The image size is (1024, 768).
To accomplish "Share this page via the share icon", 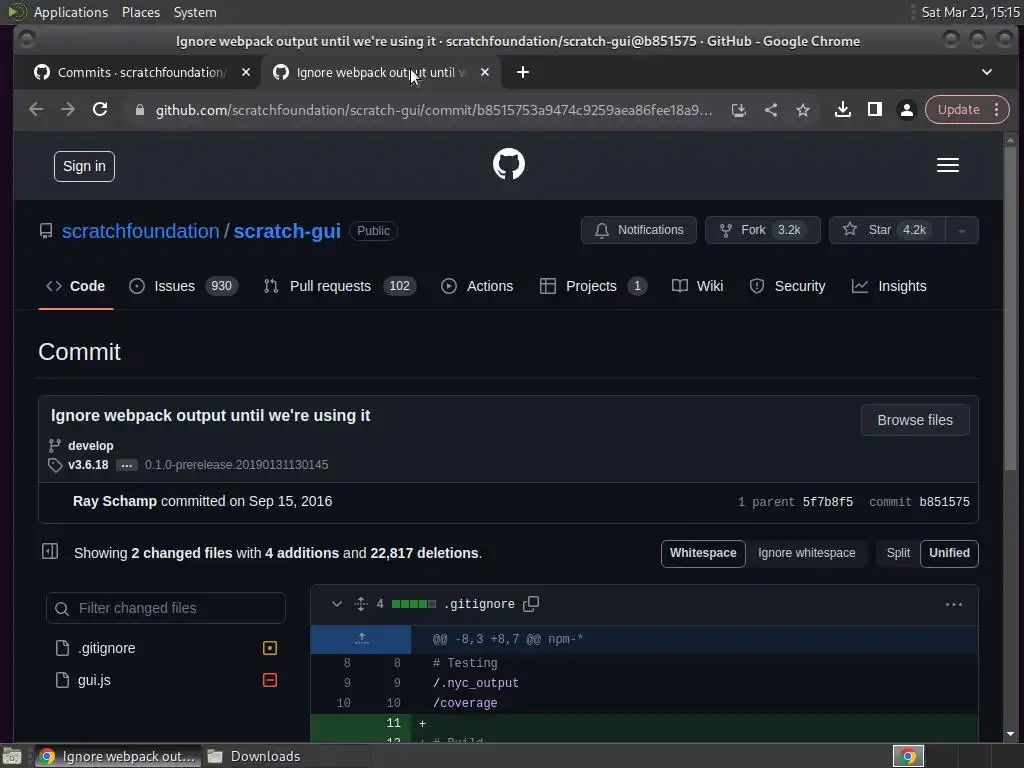I will [771, 110].
